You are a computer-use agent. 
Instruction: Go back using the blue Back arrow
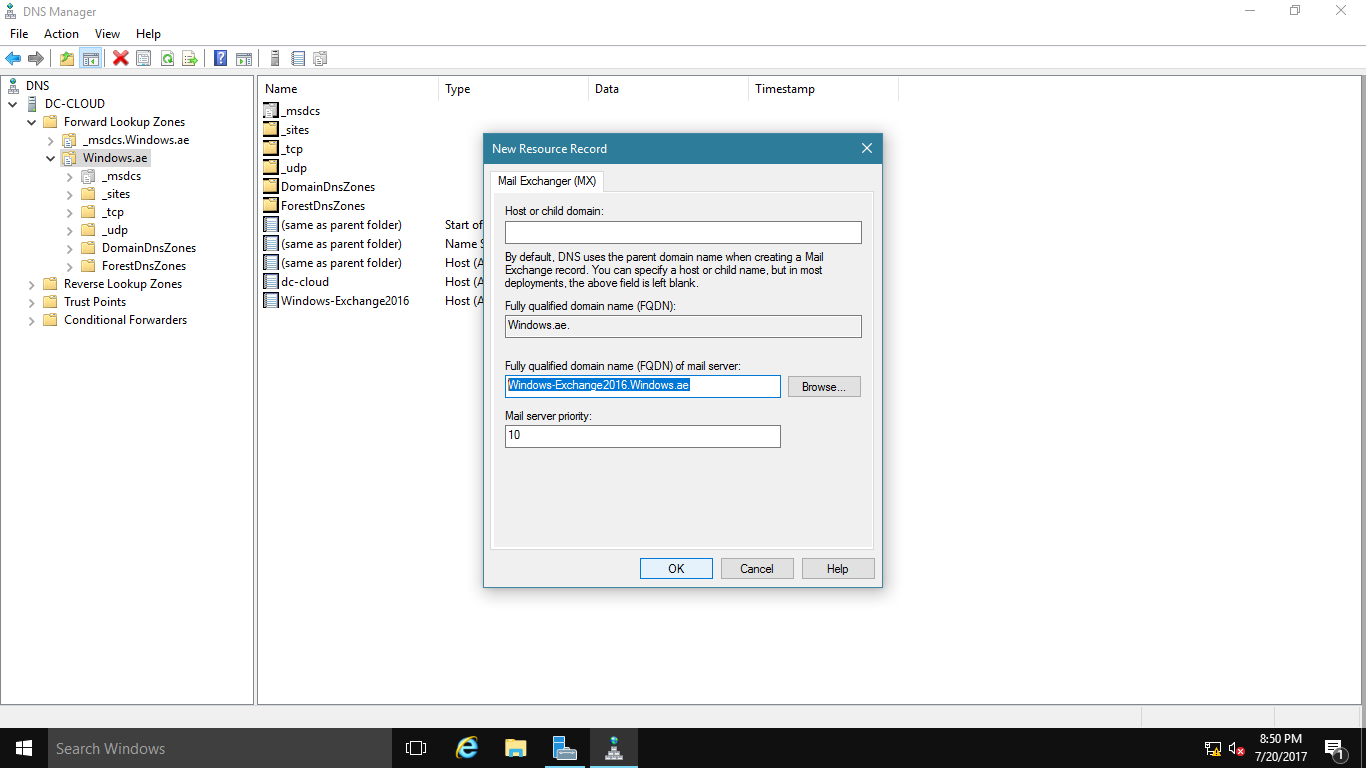coord(13,59)
